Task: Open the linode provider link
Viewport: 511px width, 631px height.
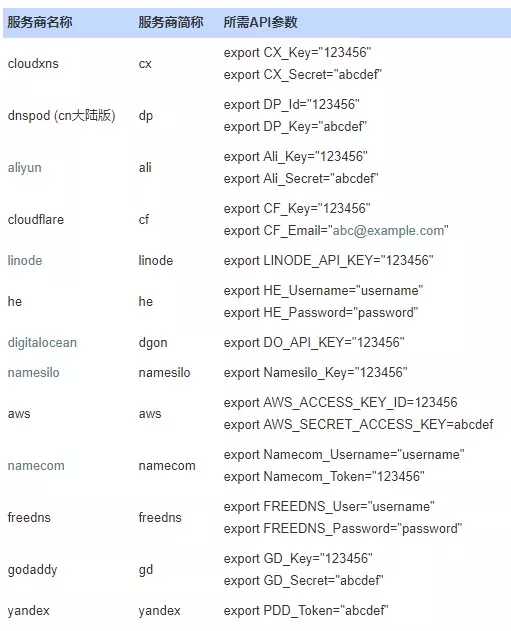Action: point(25,260)
